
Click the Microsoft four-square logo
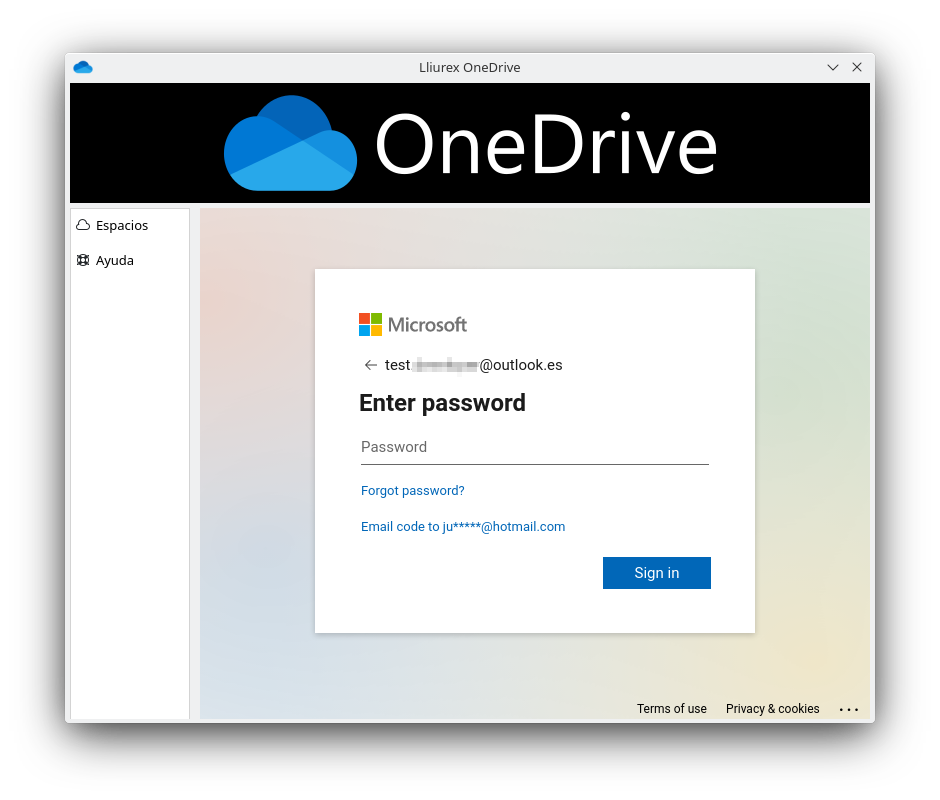click(x=370, y=324)
